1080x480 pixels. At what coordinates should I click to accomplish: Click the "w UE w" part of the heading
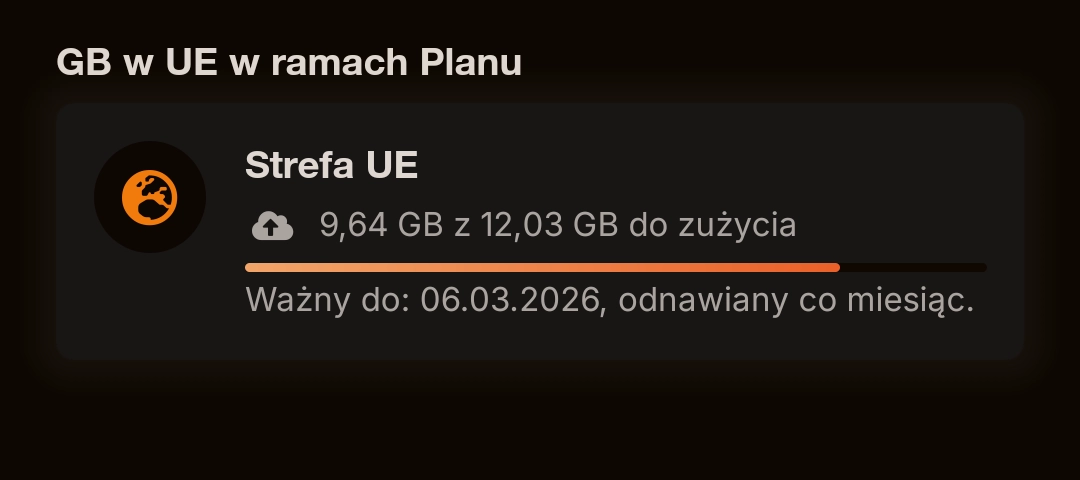200,62
